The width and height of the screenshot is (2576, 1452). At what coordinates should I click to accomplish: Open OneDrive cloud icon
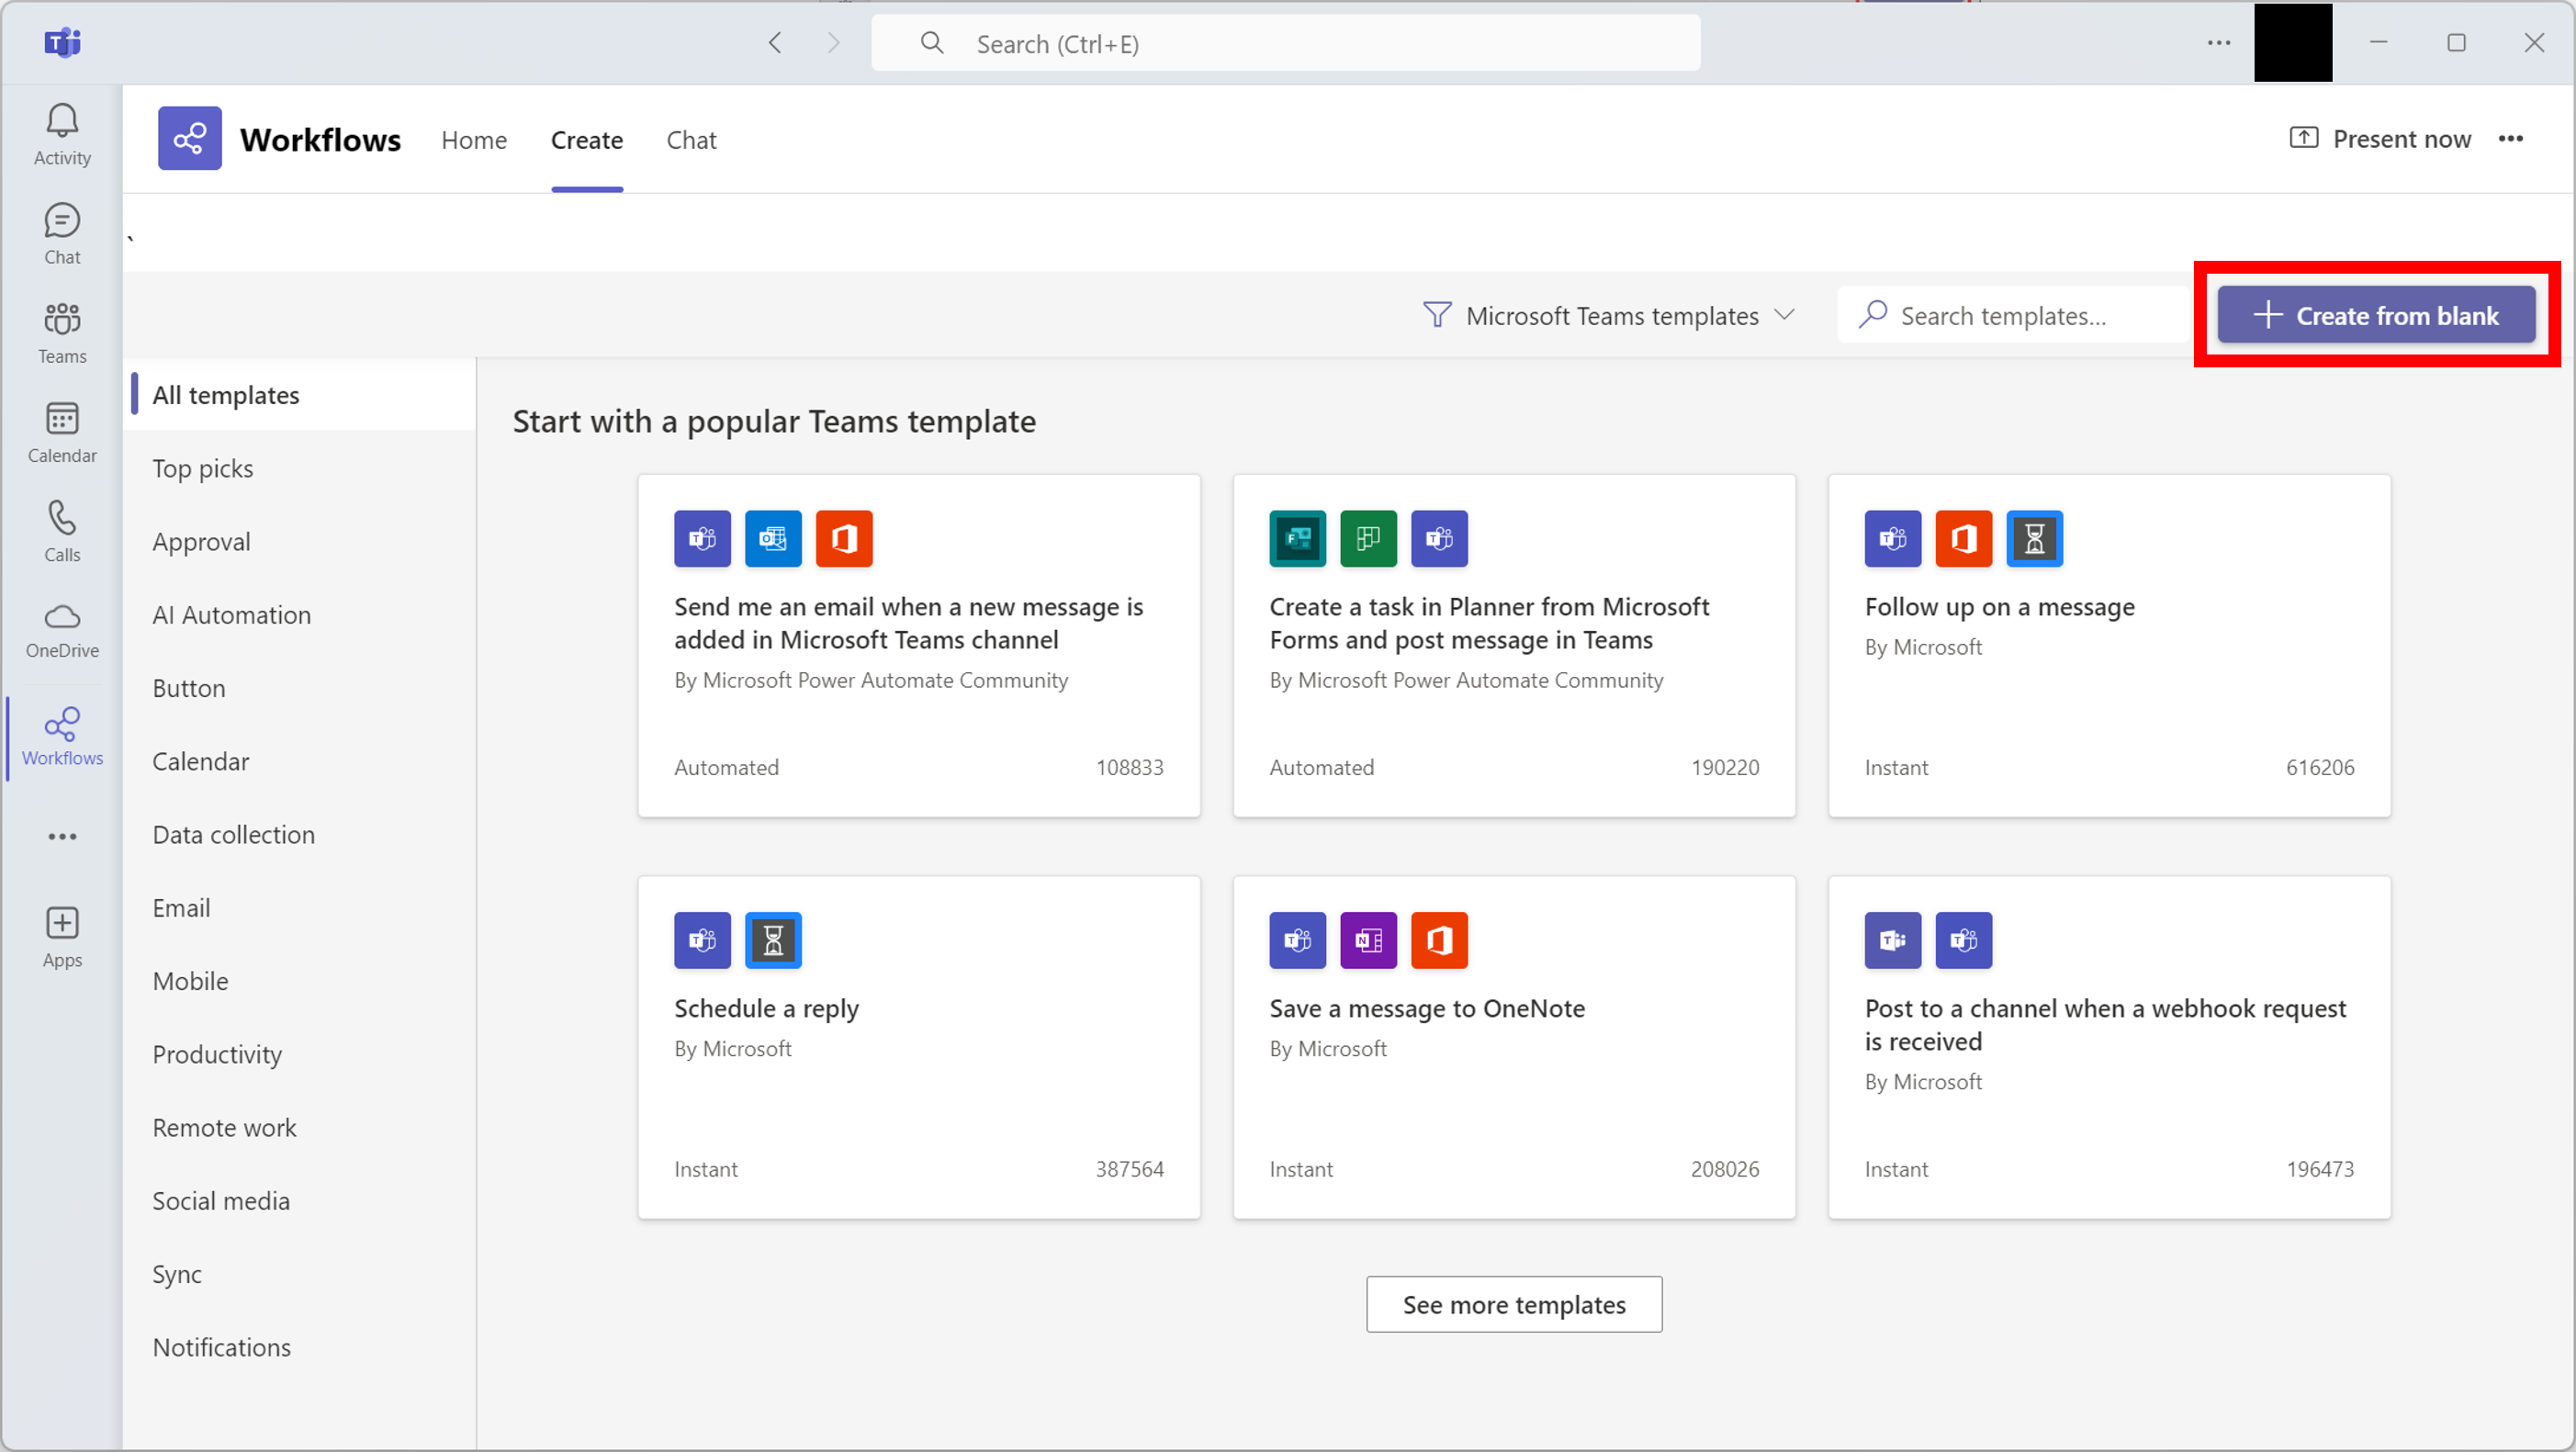(x=62, y=630)
